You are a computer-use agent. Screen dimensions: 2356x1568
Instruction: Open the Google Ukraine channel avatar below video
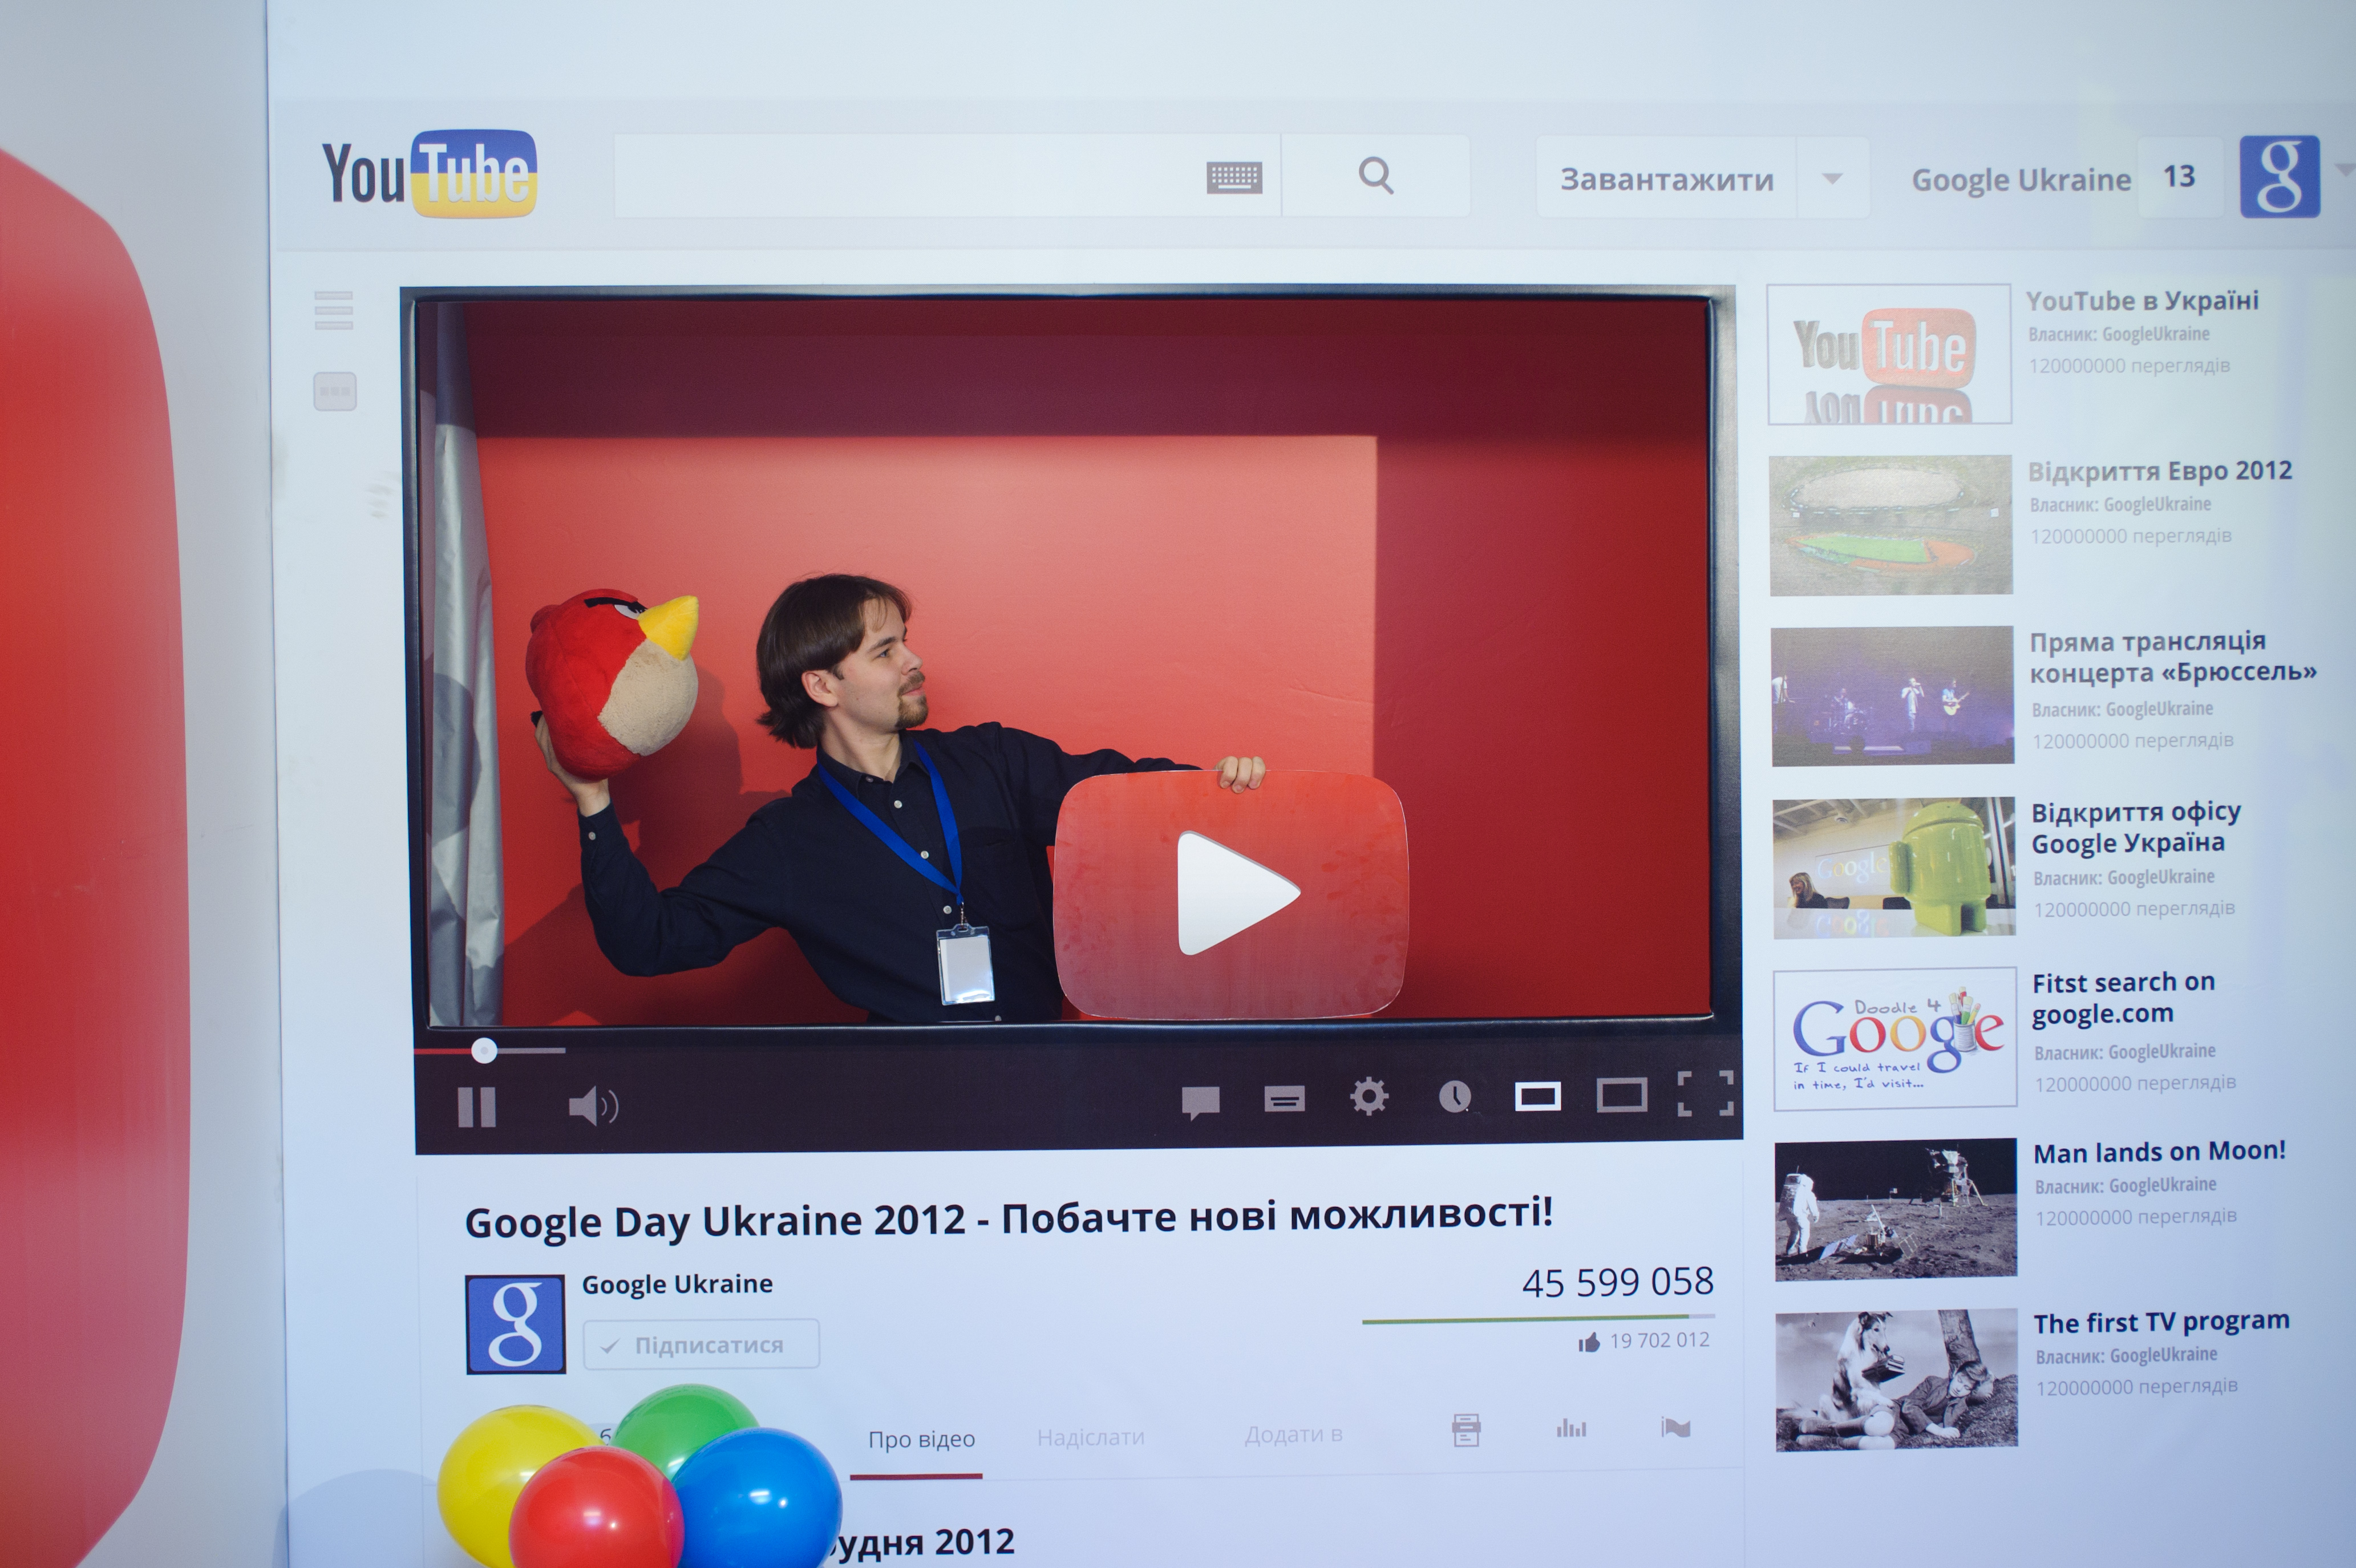pyautogui.click(x=515, y=1324)
